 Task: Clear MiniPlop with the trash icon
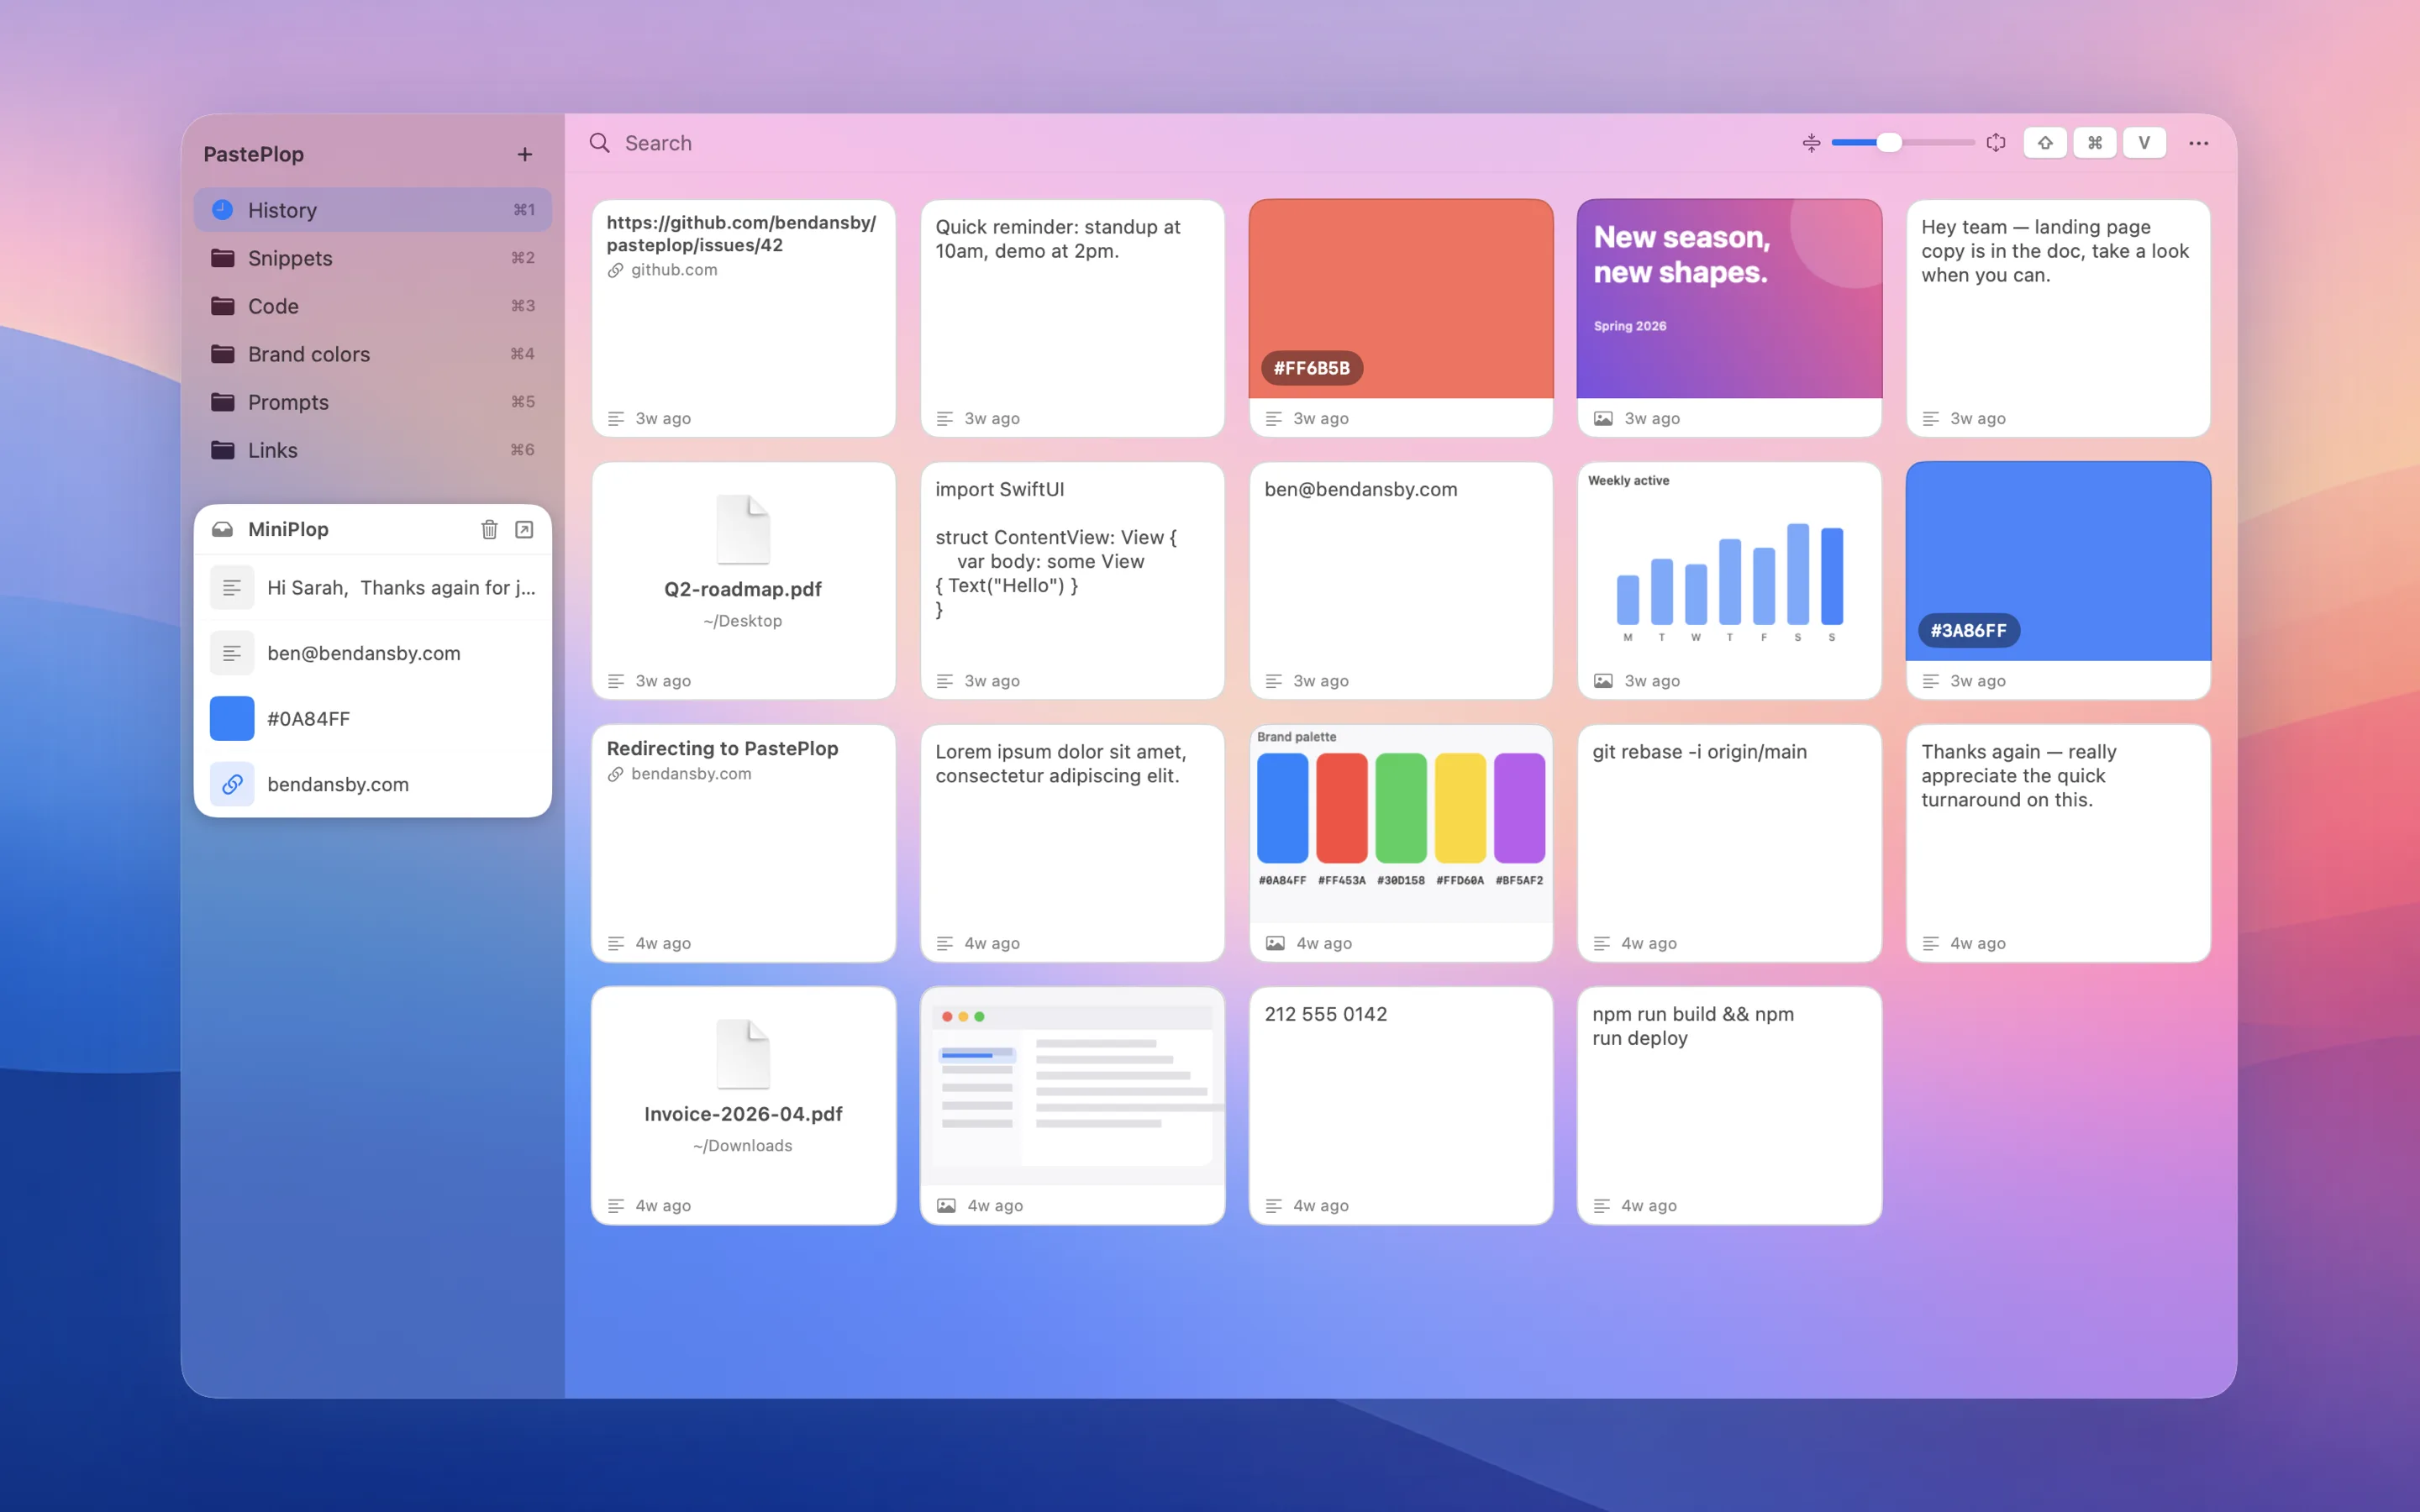(489, 529)
